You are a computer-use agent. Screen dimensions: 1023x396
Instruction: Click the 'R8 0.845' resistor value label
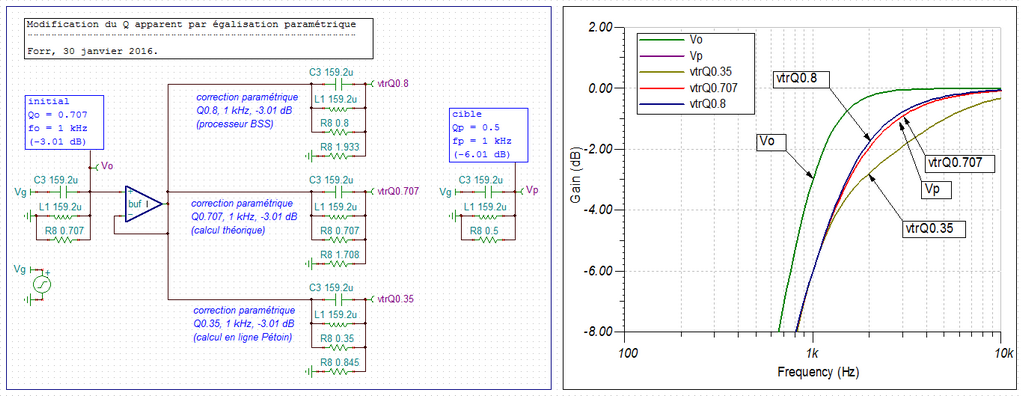click(339, 363)
